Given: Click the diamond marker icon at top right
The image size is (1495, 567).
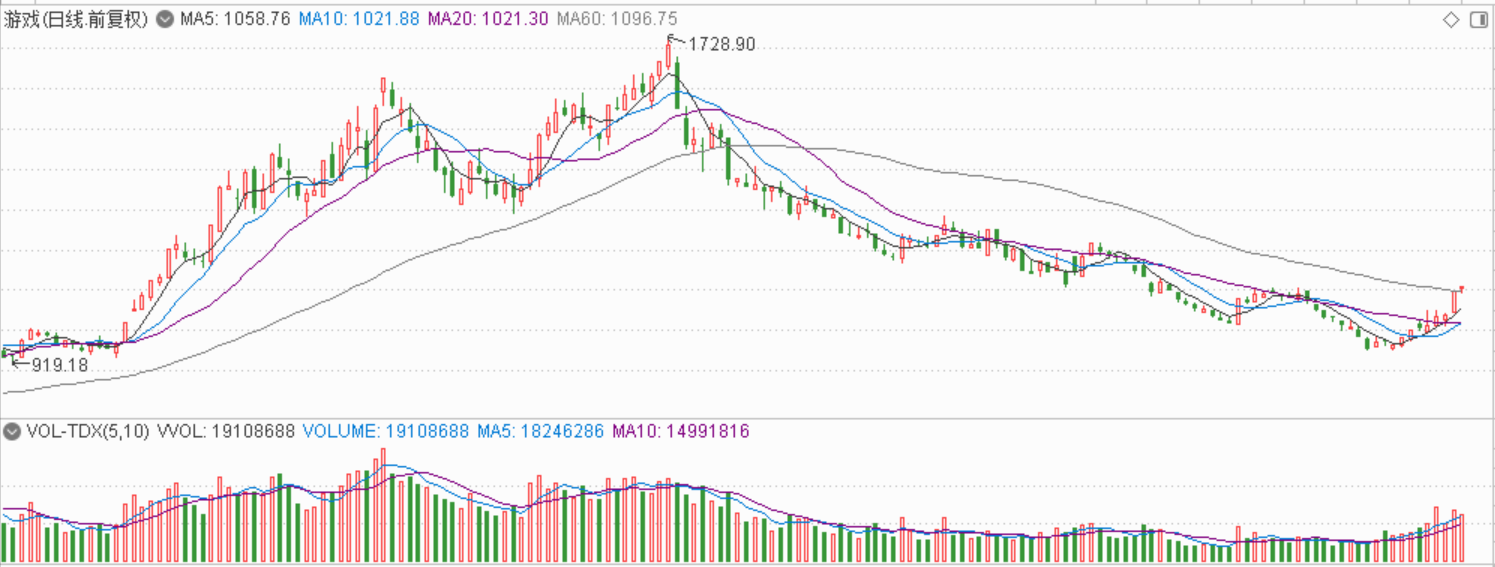Looking at the screenshot, I should 1451,20.
